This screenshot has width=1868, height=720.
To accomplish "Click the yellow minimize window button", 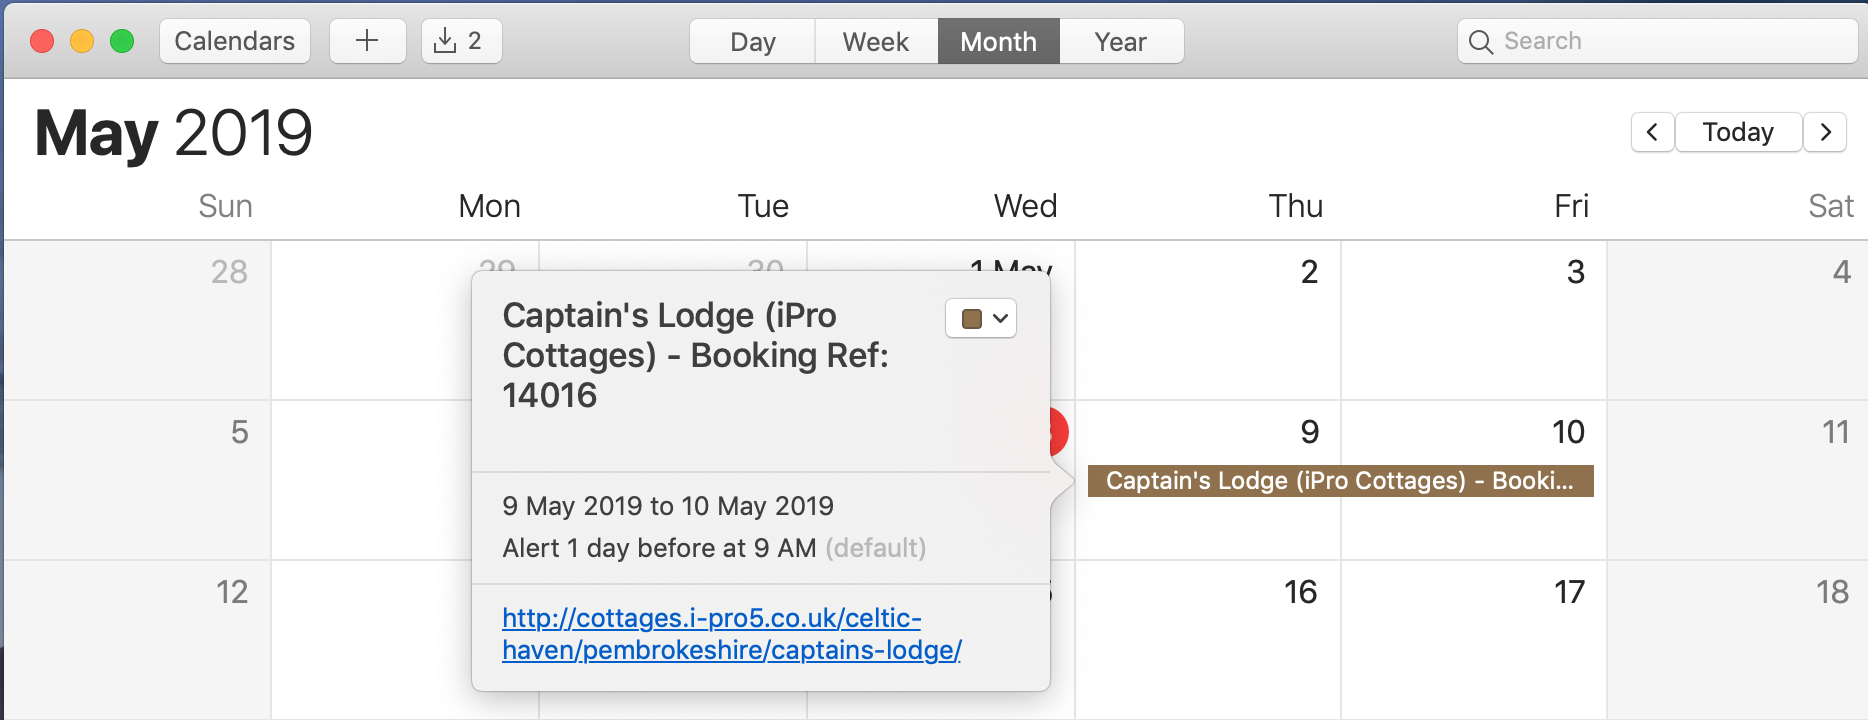I will click(82, 41).
